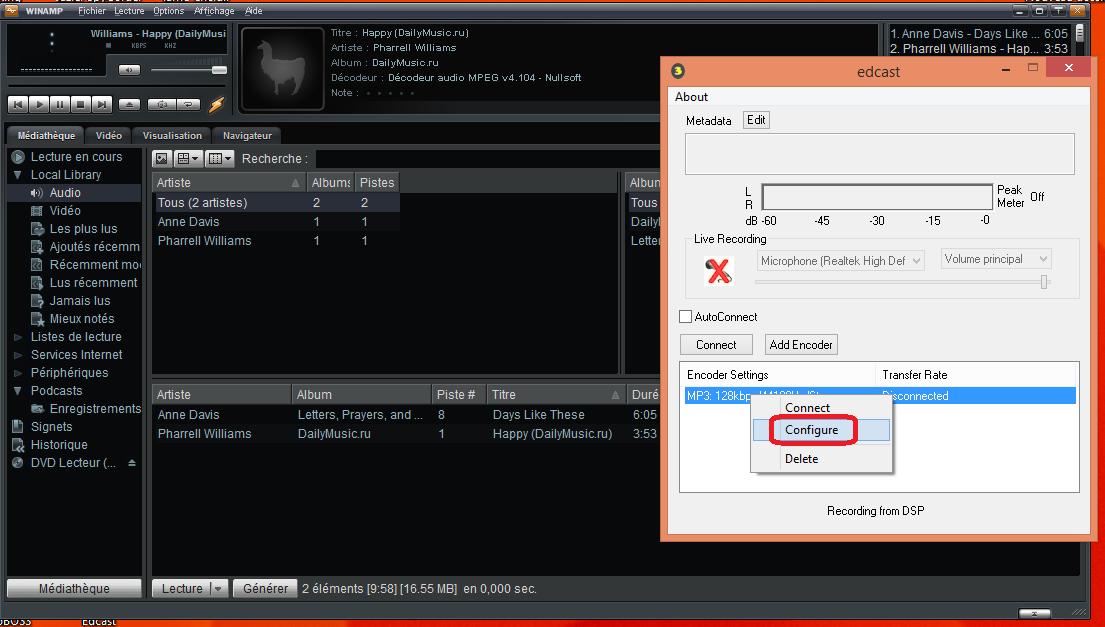The width and height of the screenshot is (1105, 627).
Task: Toggle shuffle mode in Winamp
Action: pos(162,105)
